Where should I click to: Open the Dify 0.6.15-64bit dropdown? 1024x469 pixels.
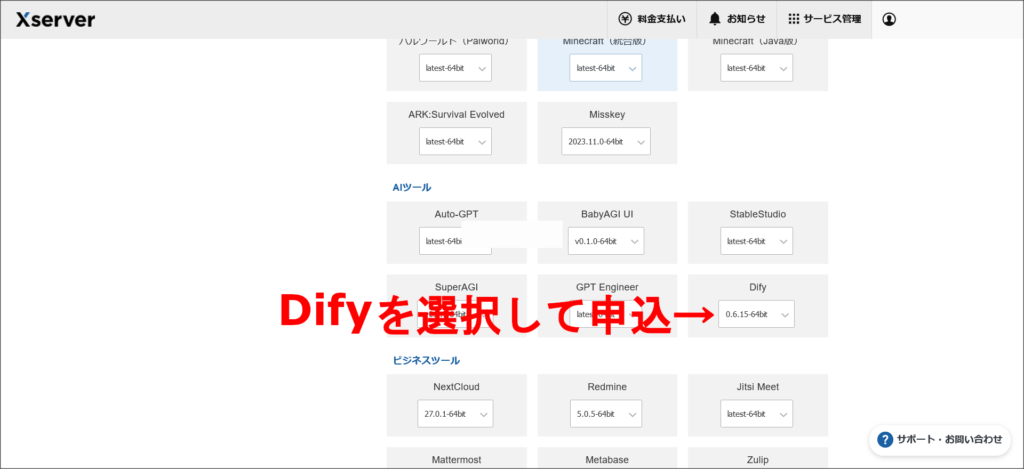(756, 314)
